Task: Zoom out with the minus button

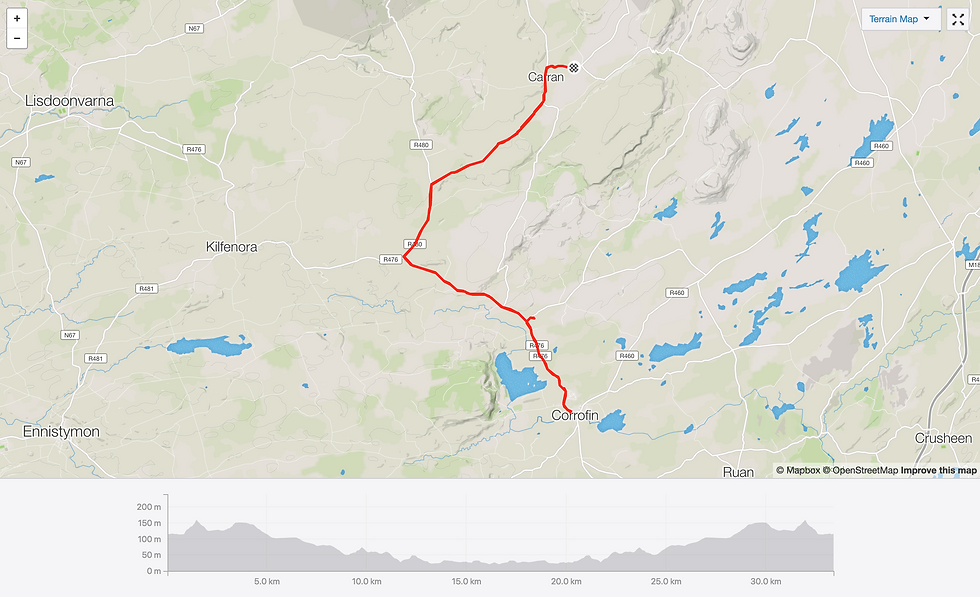Action: [17, 39]
